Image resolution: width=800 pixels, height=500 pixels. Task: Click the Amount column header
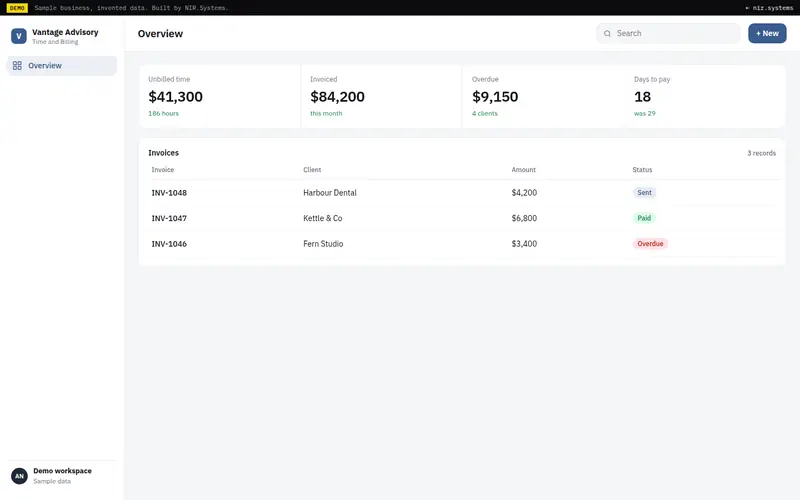[x=523, y=170]
